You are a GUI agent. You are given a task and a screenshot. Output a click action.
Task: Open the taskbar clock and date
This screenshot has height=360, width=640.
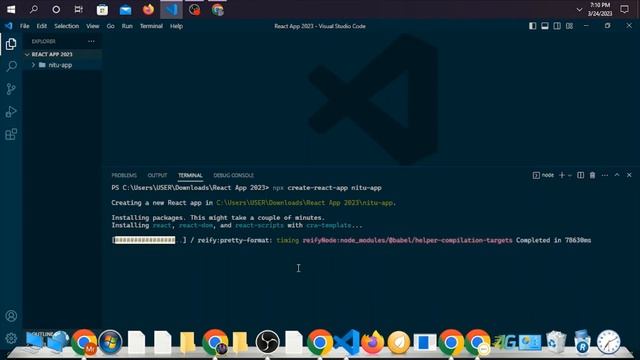pyautogui.click(x=600, y=9)
